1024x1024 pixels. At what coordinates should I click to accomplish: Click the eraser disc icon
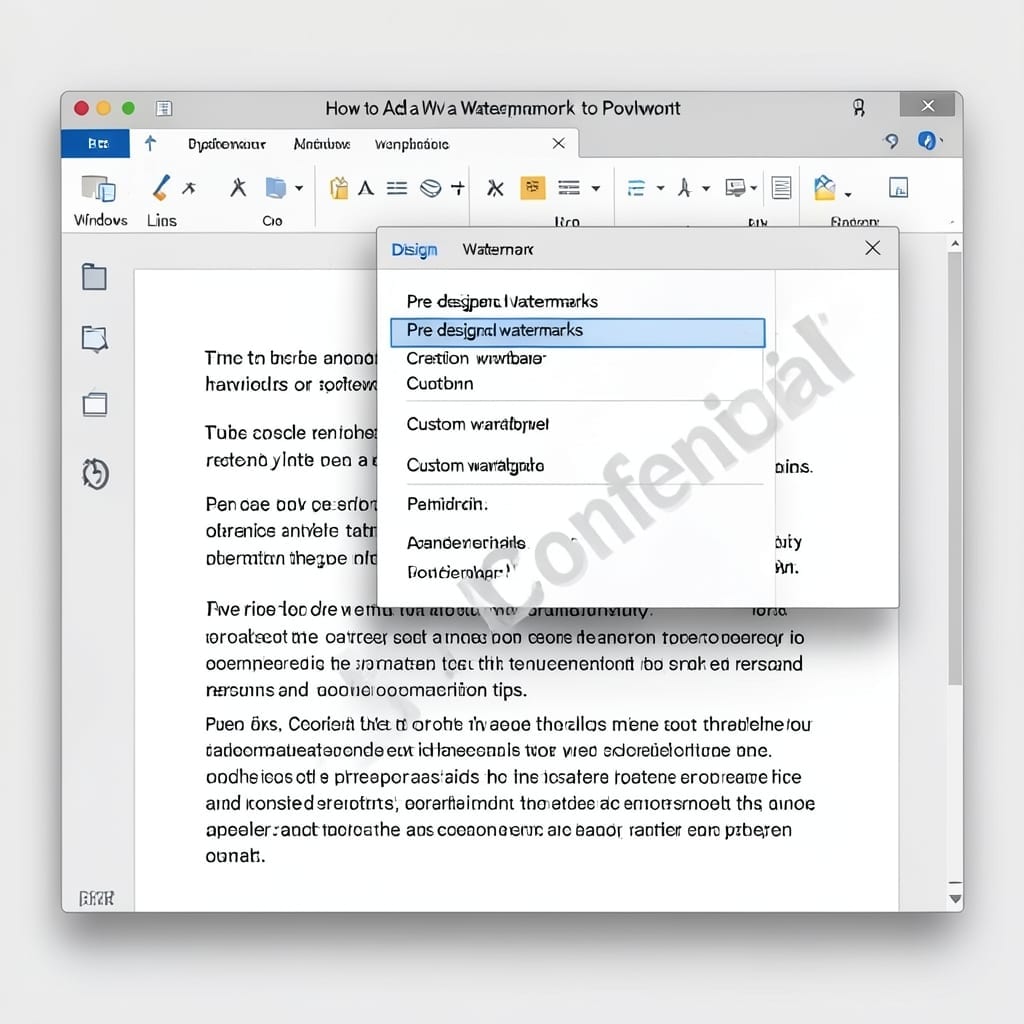coord(430,189)
